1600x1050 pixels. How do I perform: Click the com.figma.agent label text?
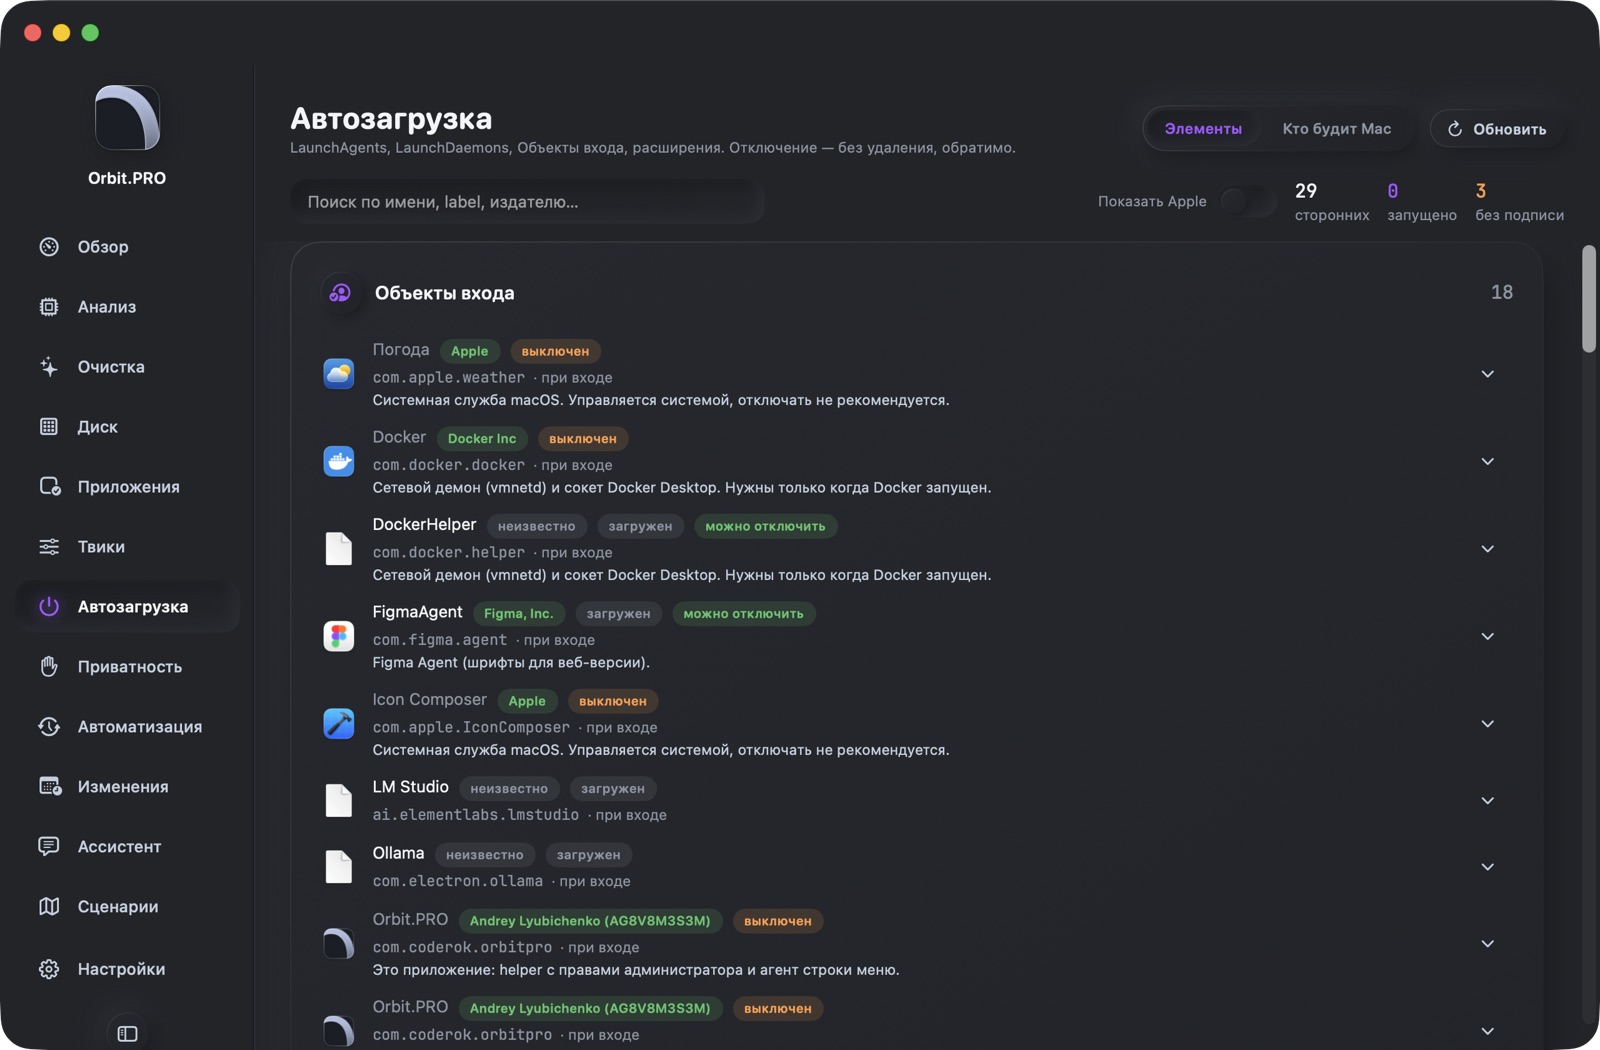tap(440, 640)
